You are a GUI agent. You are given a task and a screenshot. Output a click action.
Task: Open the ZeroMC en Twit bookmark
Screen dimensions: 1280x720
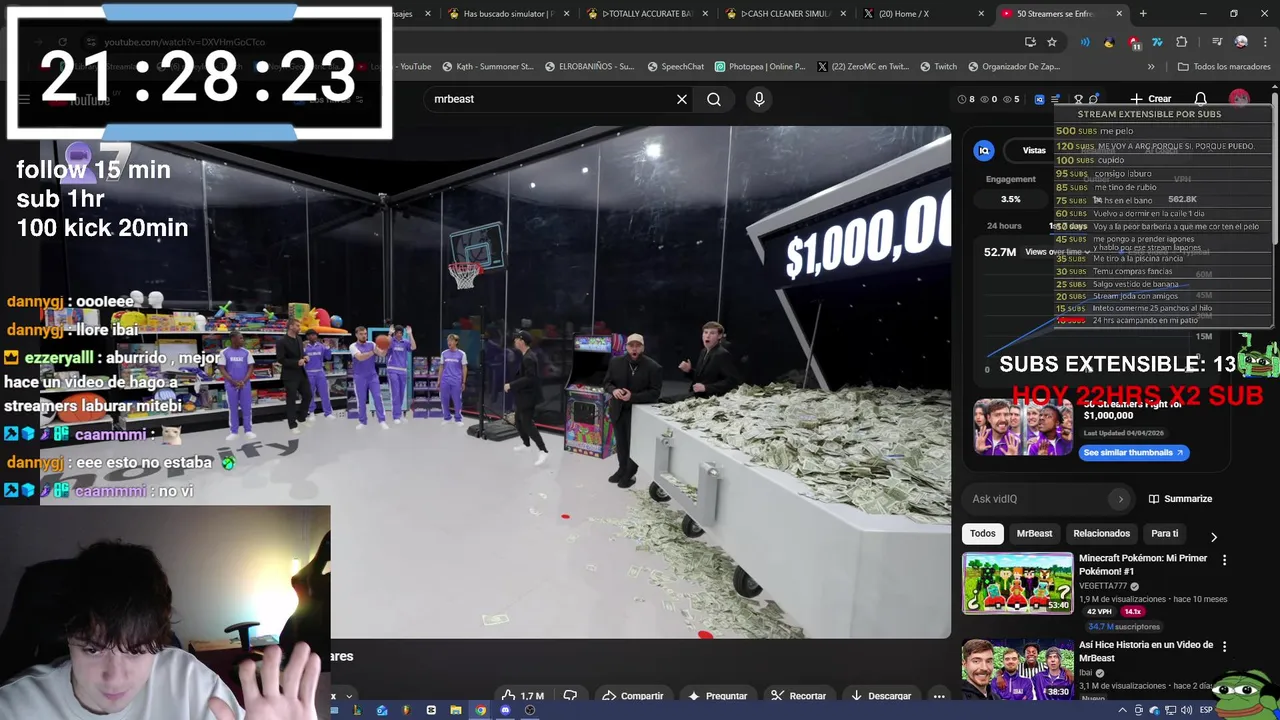(863, 67)
